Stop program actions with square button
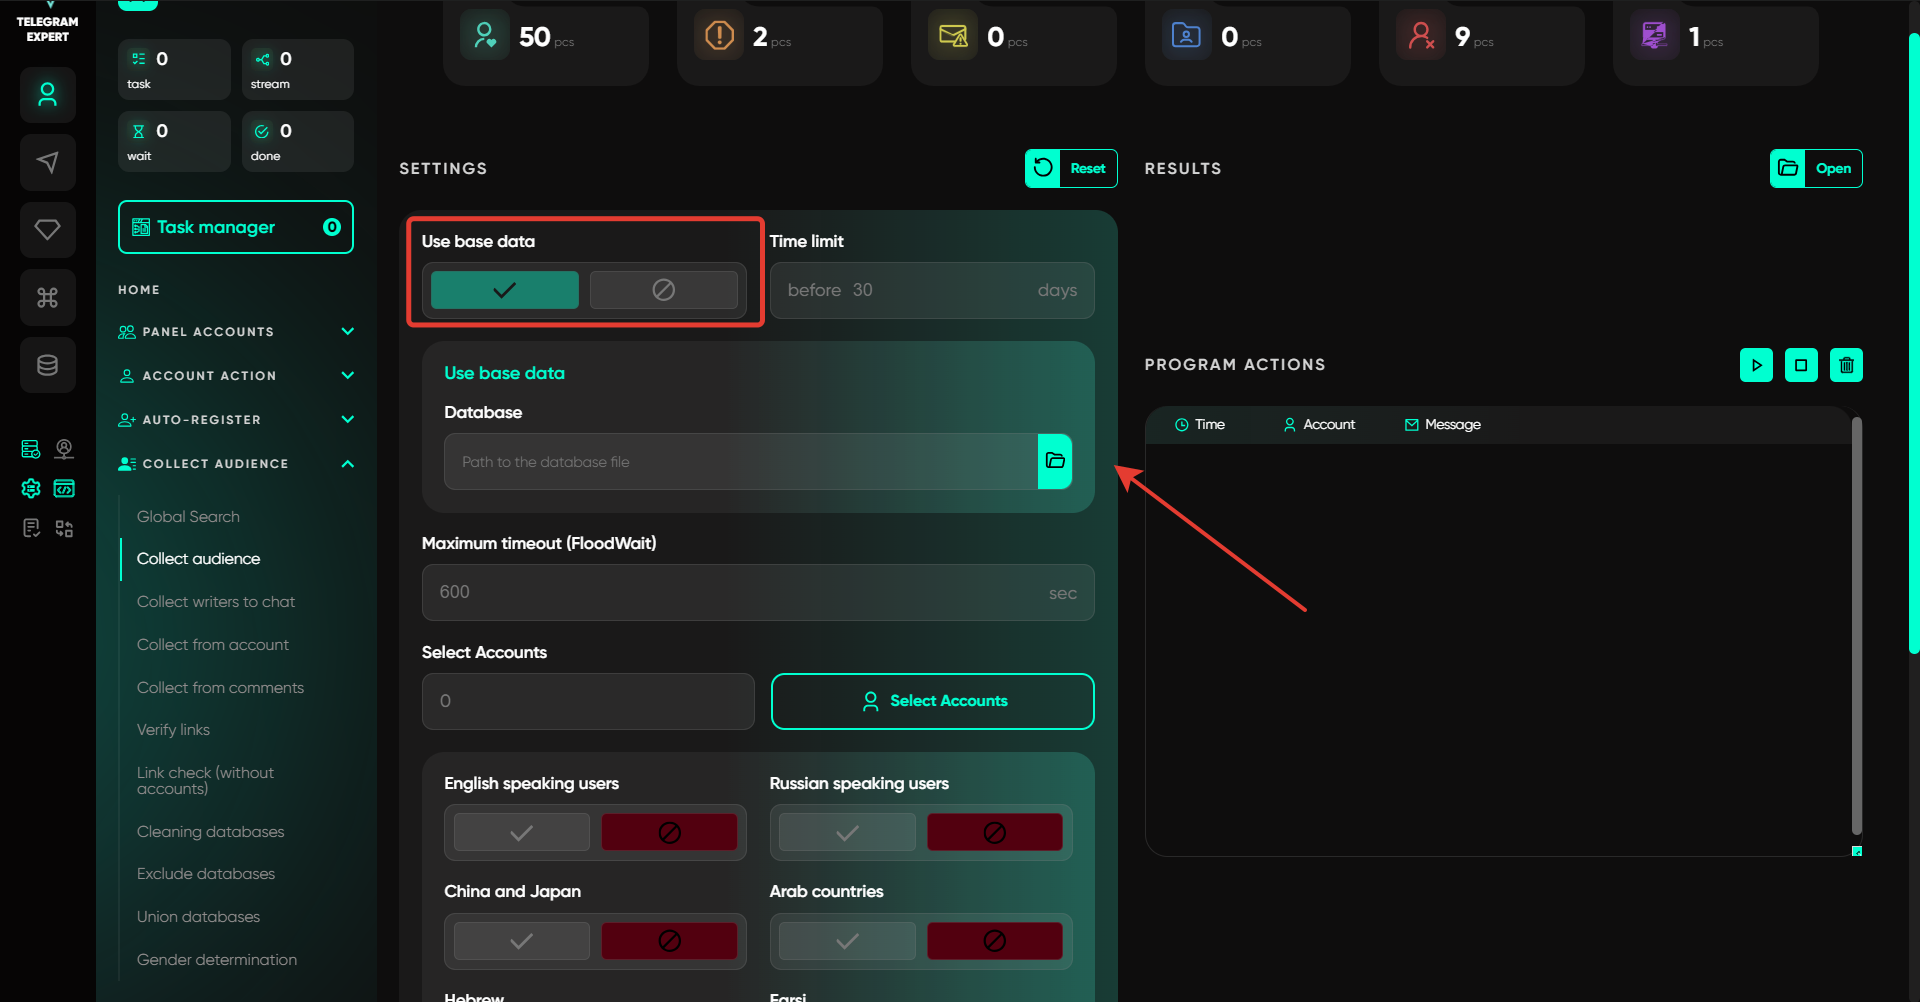 tap(1801, 365)
